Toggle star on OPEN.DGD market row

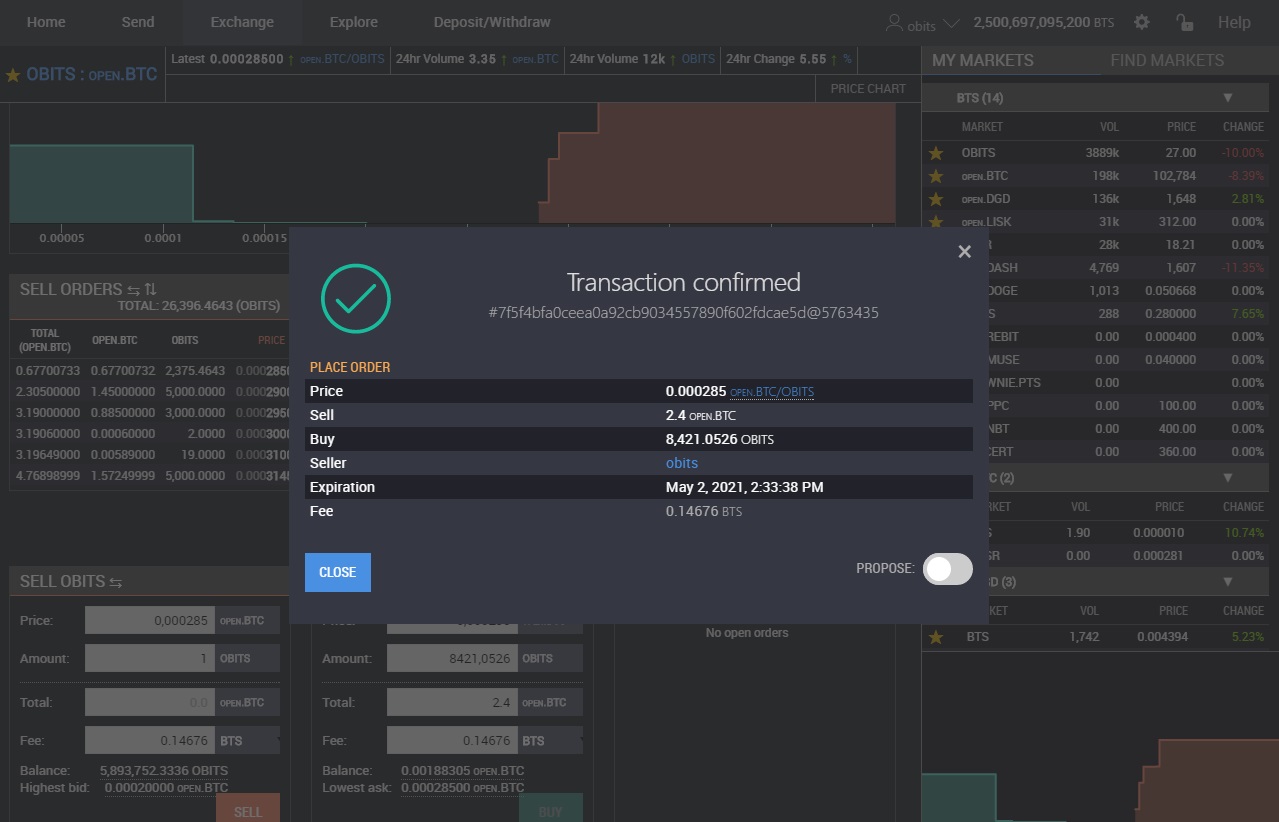point(936,199)
